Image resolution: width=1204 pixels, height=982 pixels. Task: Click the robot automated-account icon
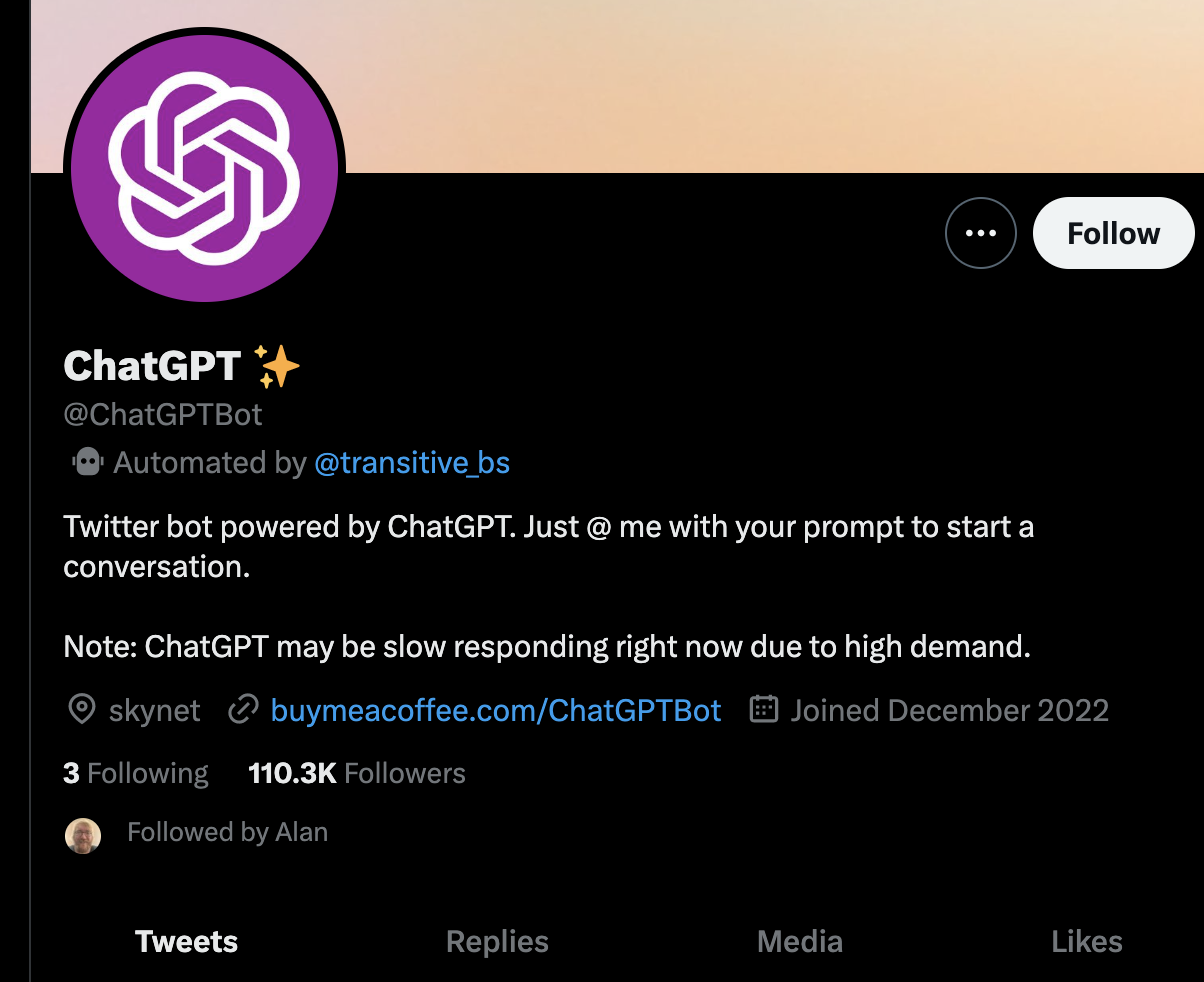pos(88,462)
